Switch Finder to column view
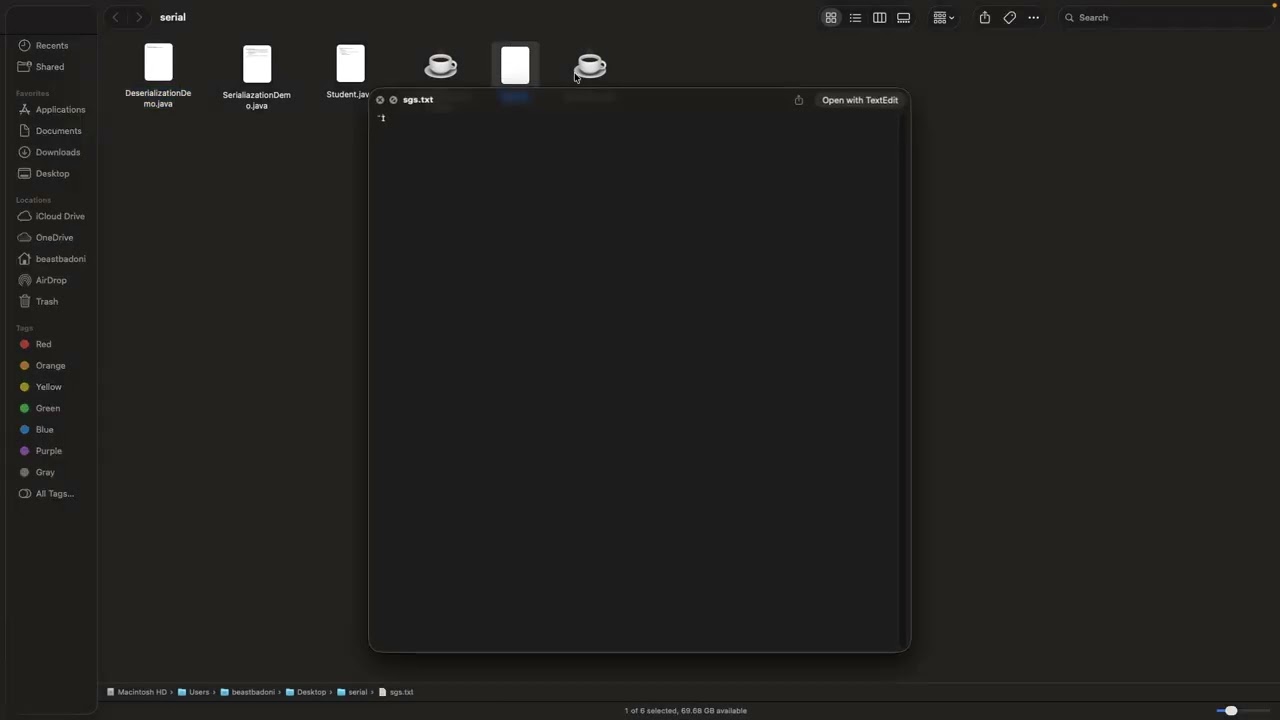 880,17
